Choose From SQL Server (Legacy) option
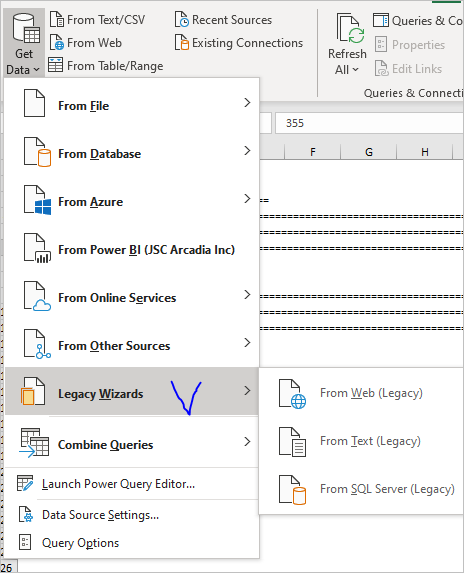The image size is (464, 573). pos(362,490)
